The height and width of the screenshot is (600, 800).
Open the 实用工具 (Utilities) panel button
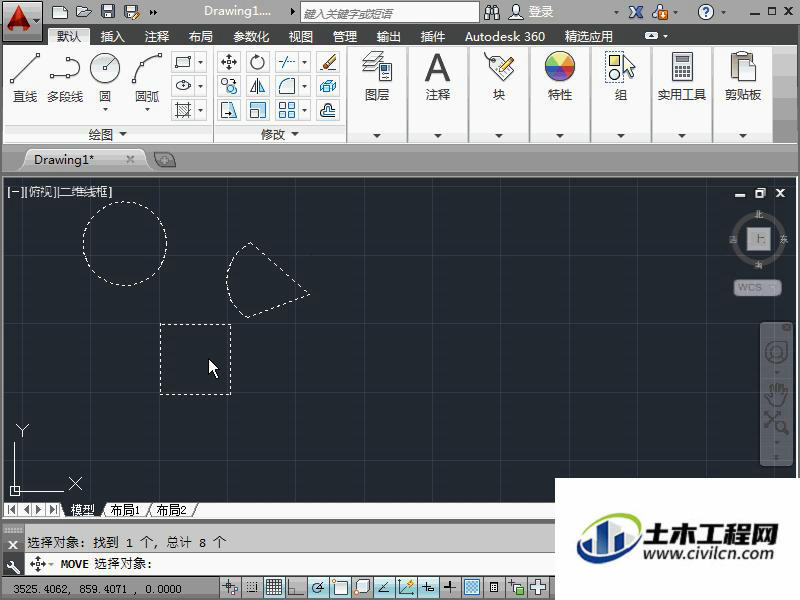(x=682, y=77)
